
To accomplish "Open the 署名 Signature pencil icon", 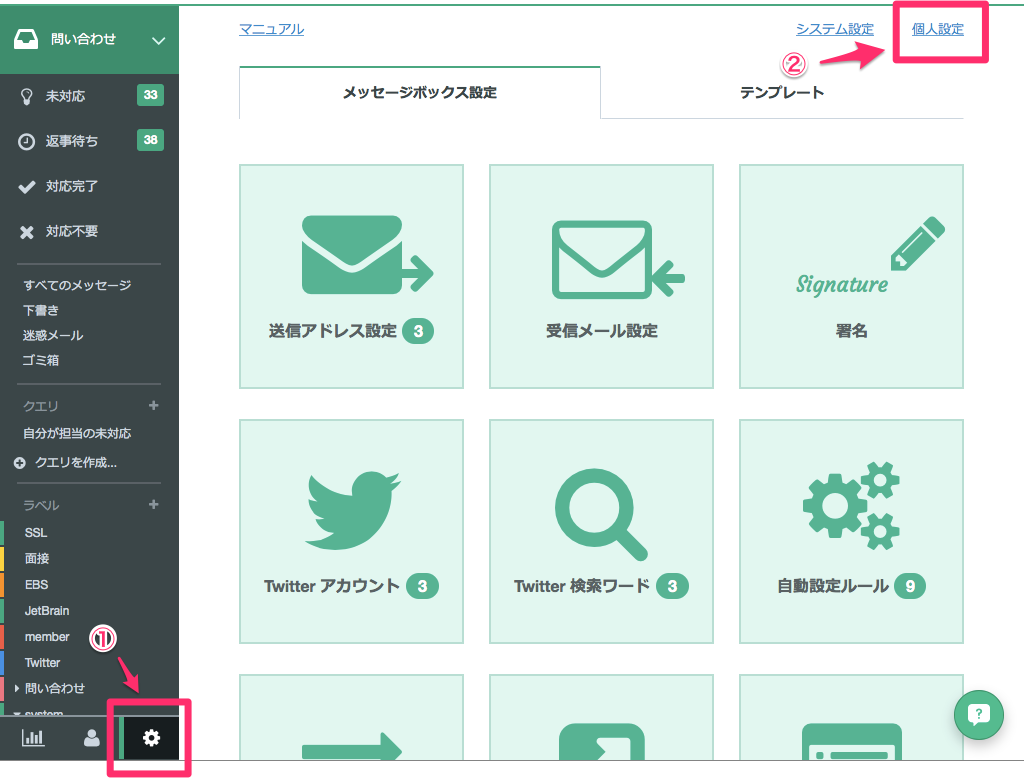I will pos(870,257).
